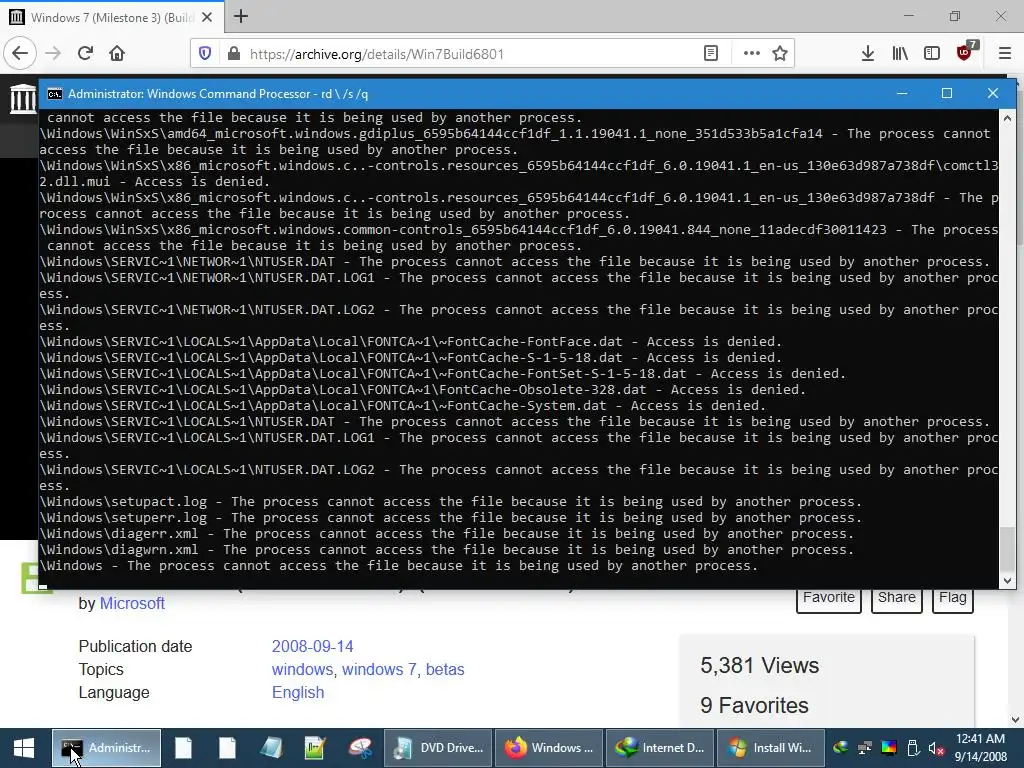Open first blank document taskbar icon
The height and width of the screenshot is (768, 1024).
(x=184, y=748)
